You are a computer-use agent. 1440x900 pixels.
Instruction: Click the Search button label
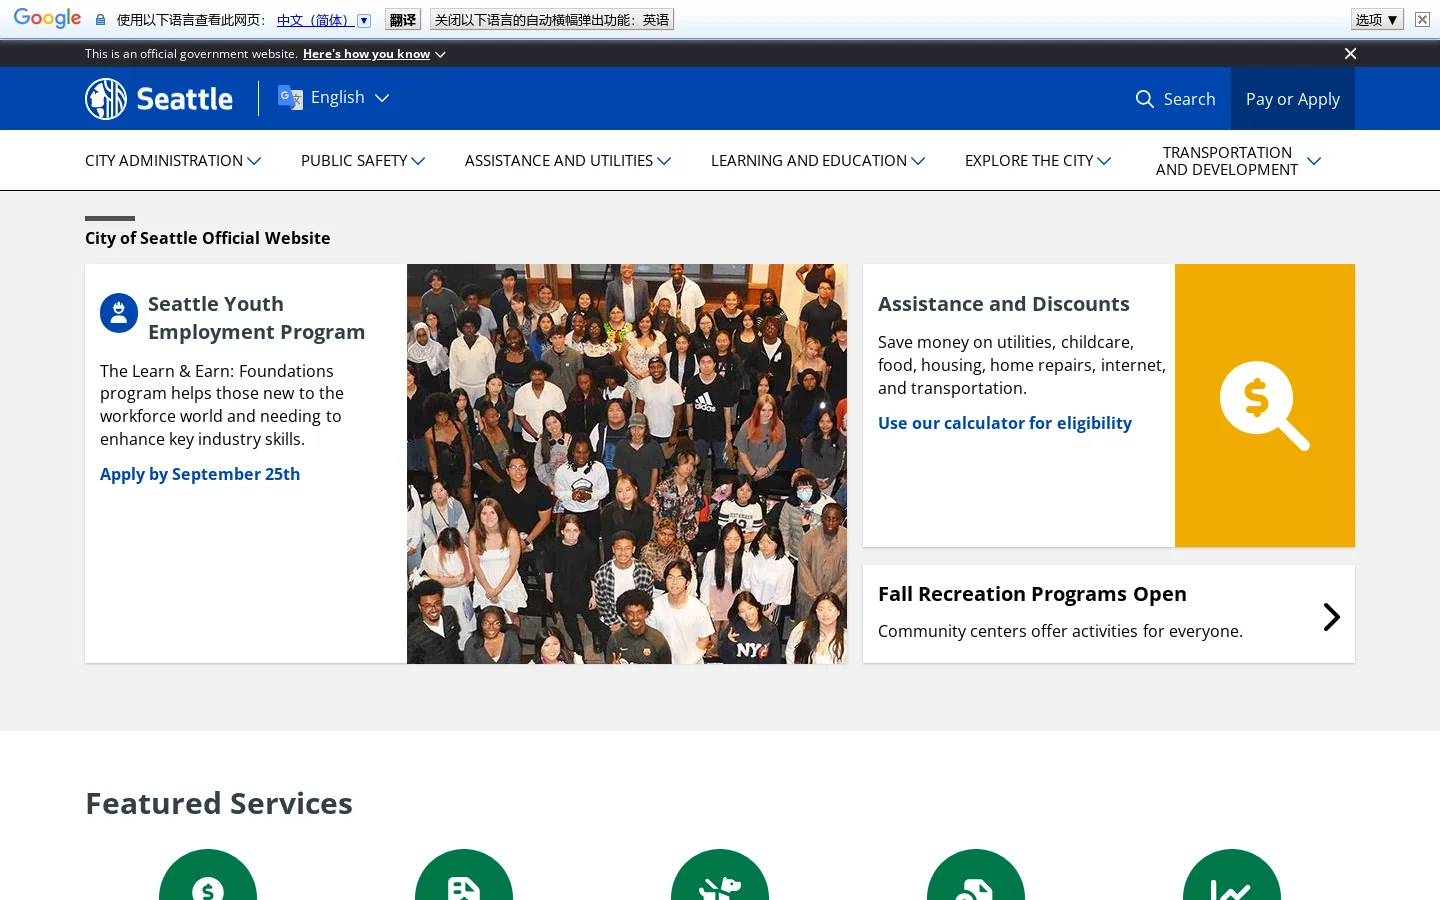tap(1189, 99)
